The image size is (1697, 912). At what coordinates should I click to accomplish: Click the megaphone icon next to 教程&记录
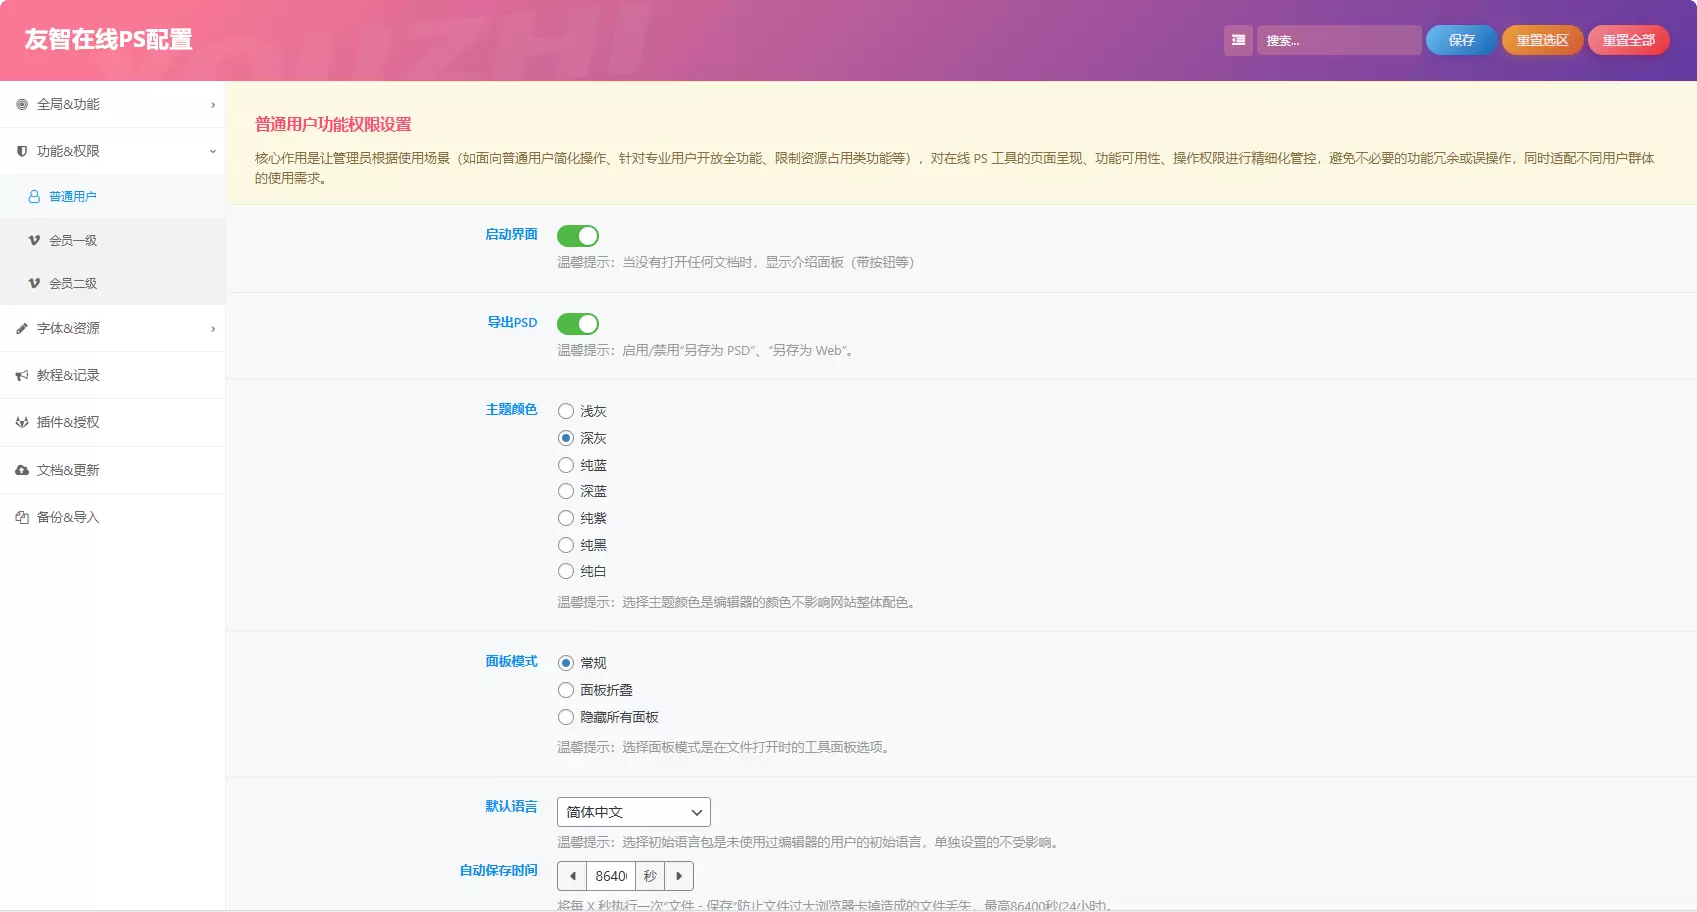pos(22,375)
